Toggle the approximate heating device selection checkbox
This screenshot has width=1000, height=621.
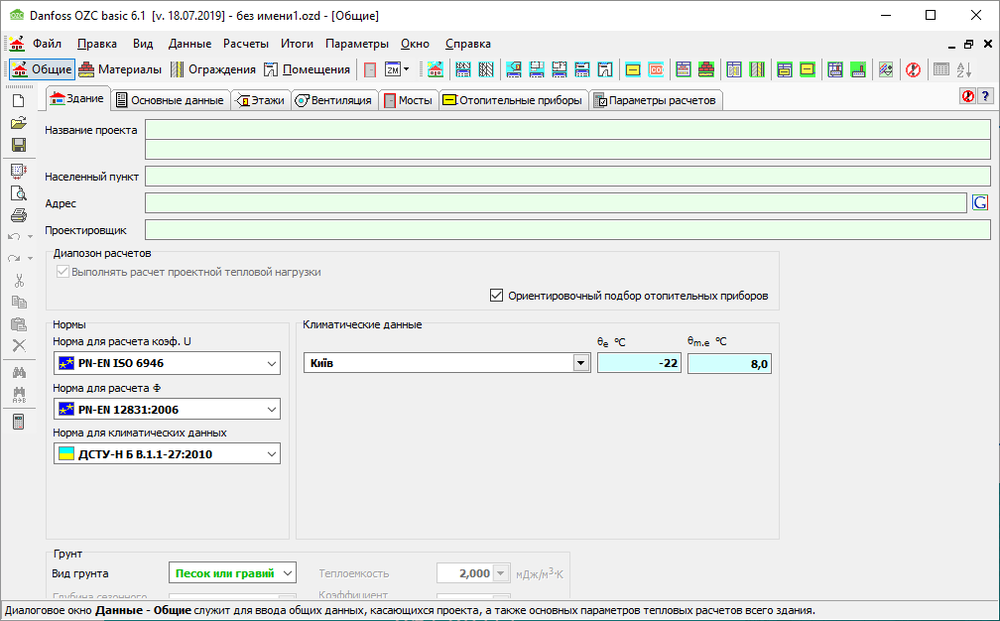(496, 296)
